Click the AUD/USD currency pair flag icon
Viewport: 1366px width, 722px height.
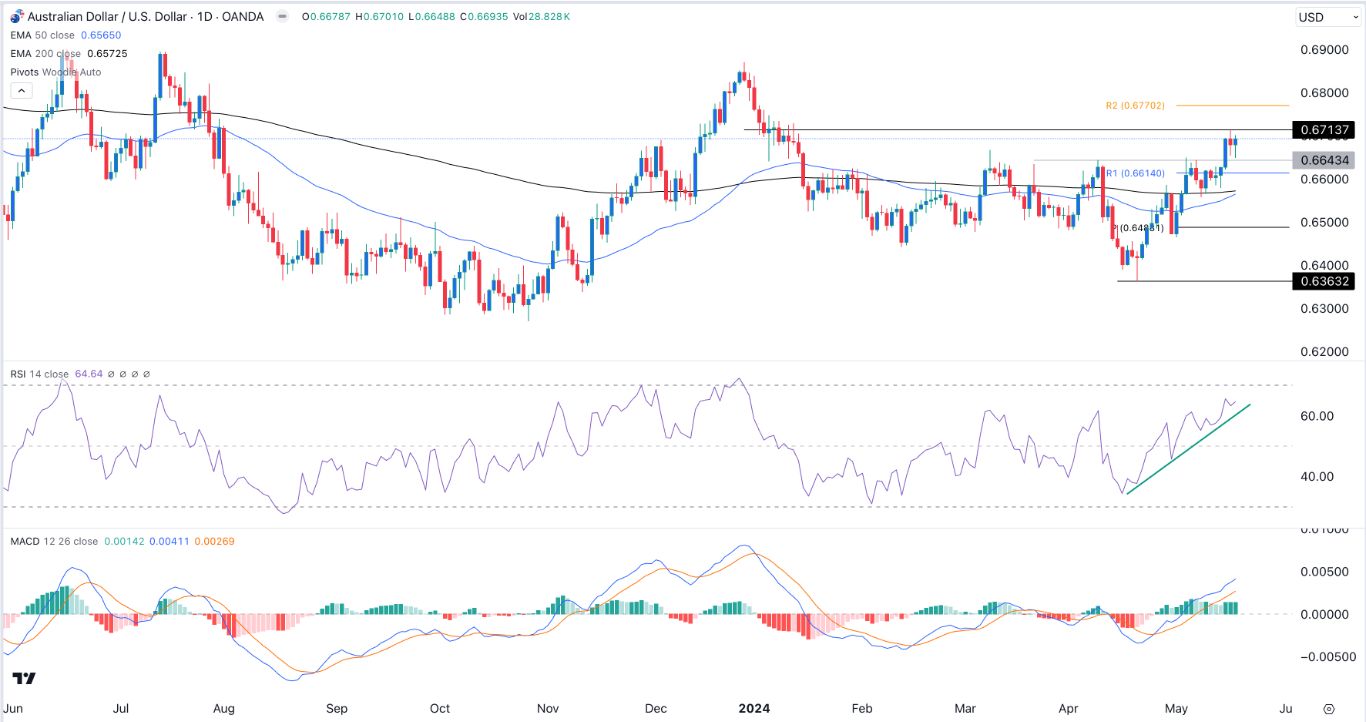(14, 16)
